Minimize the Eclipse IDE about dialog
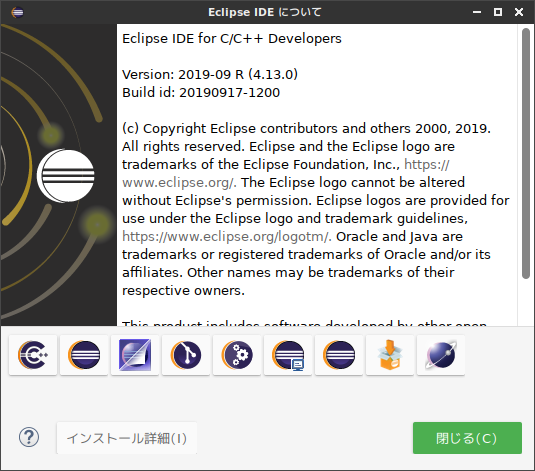 pos(477,12)
